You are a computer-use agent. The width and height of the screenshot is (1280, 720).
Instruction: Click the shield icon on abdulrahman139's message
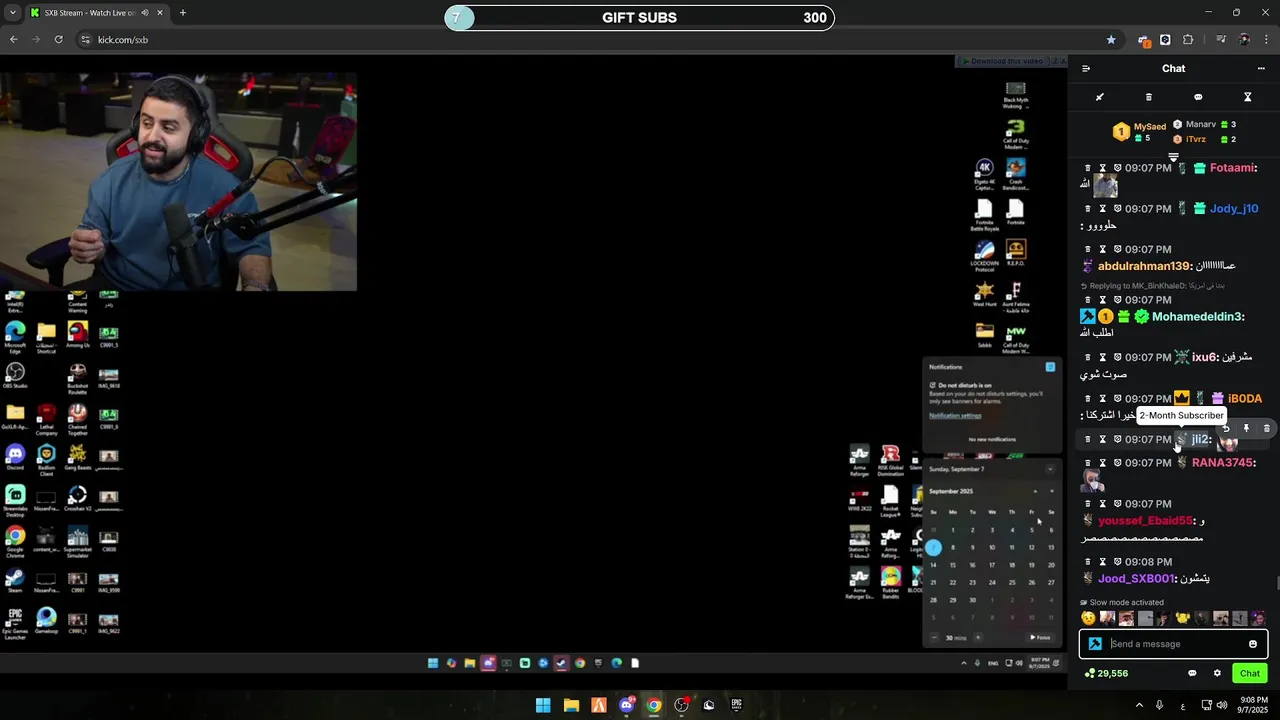[1117, 249]
